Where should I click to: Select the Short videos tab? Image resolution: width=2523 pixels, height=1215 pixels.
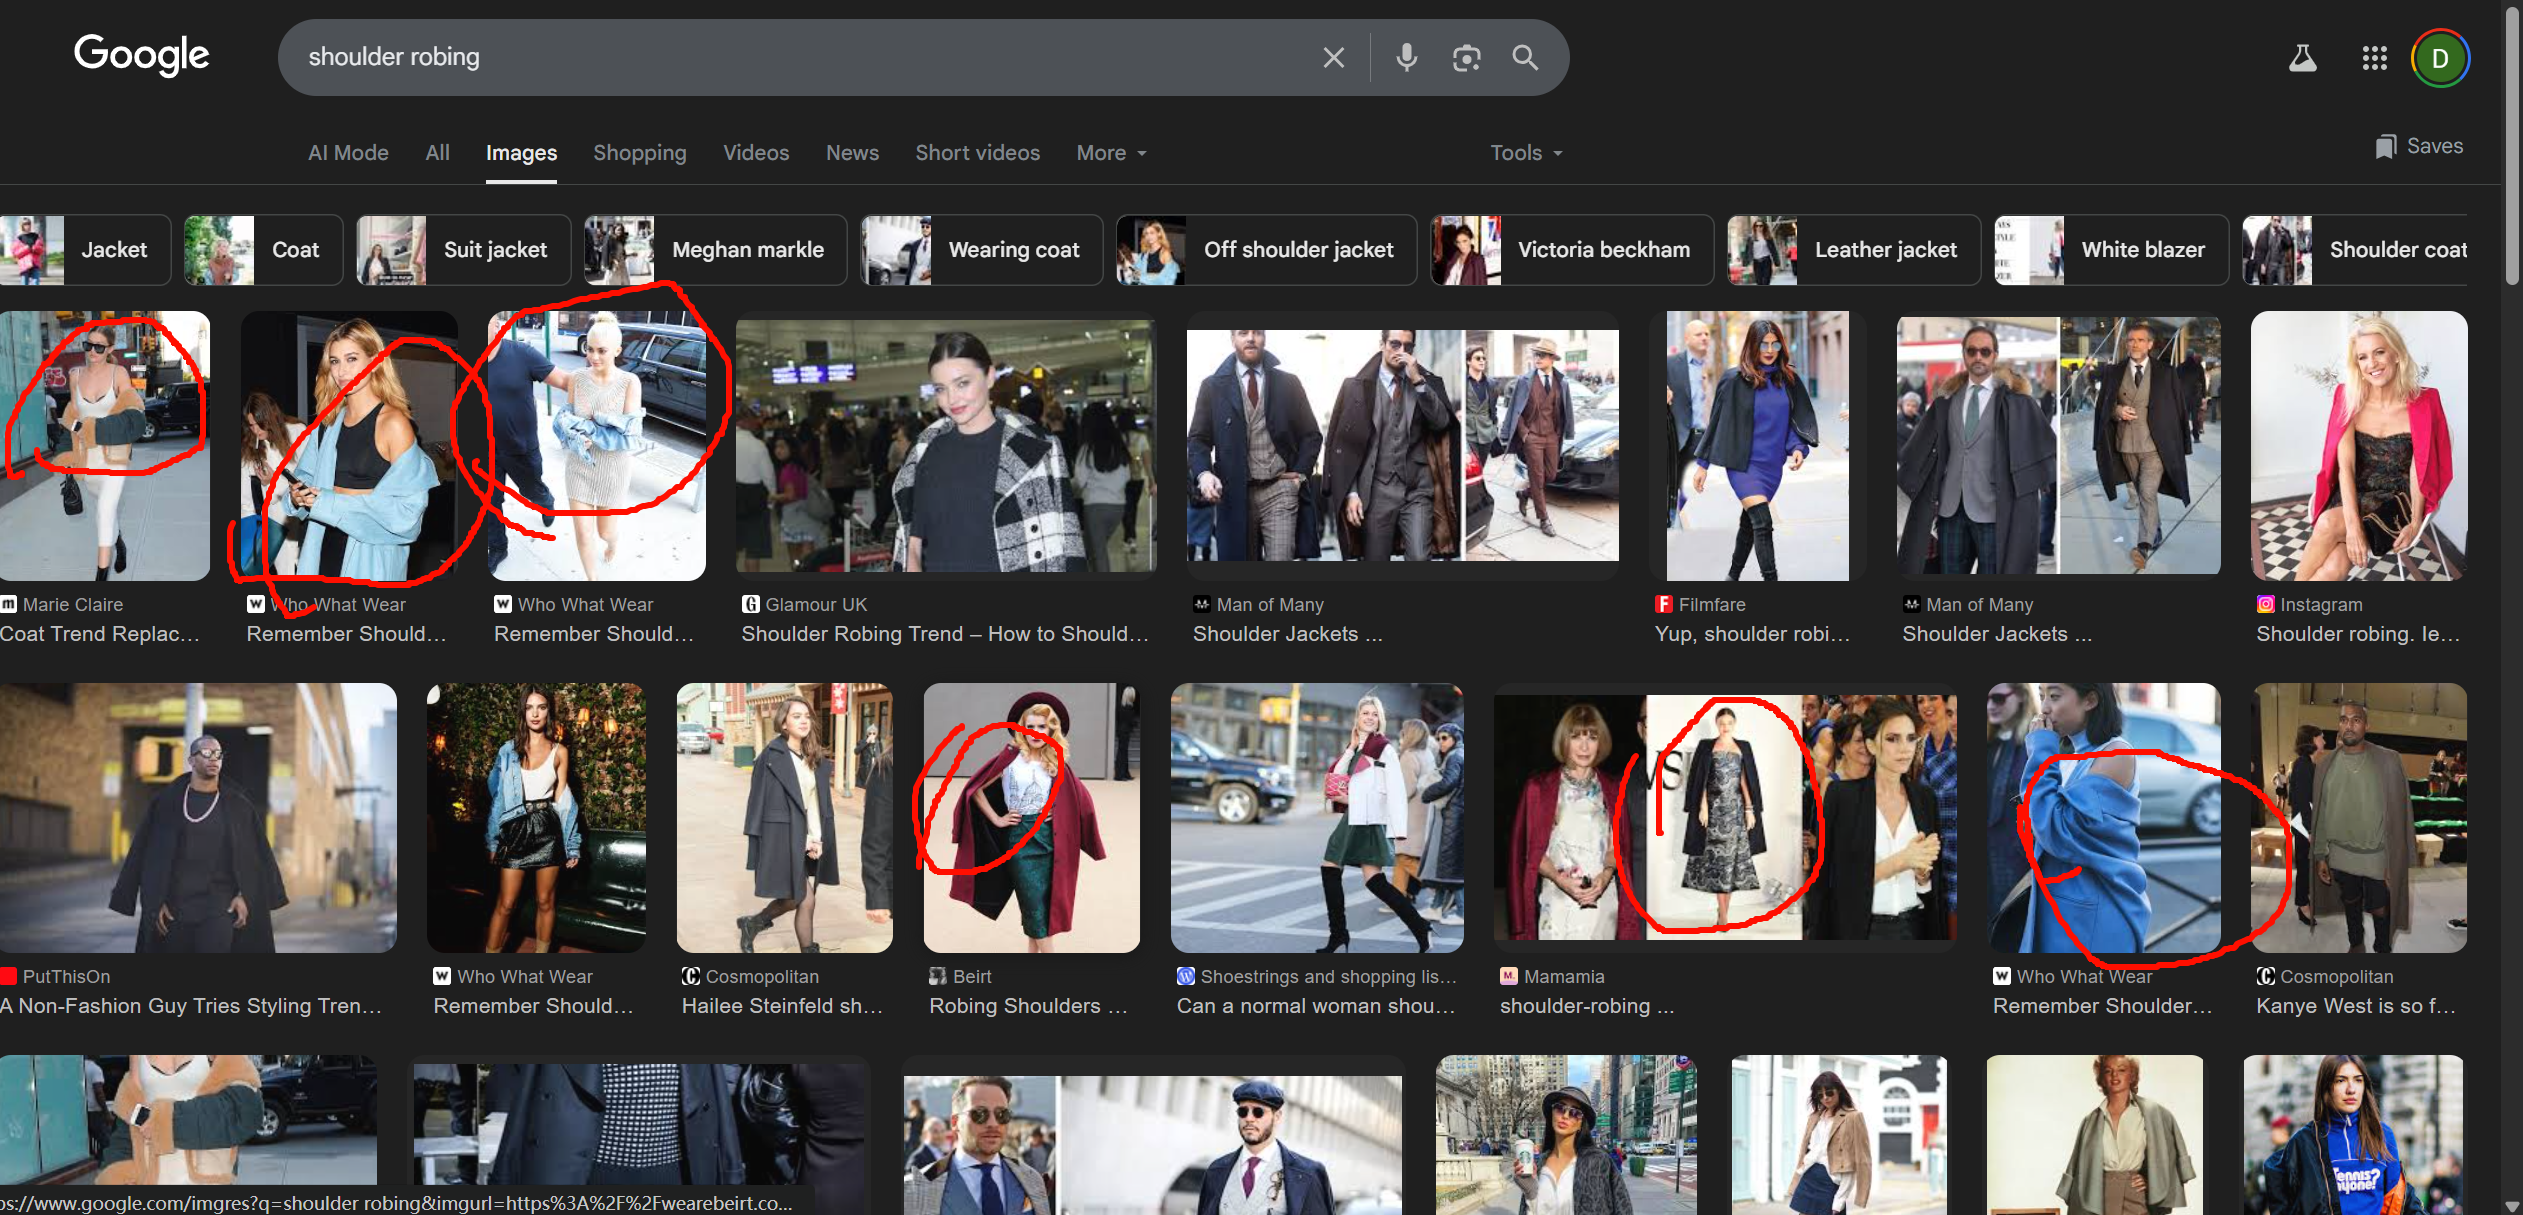point(977,153)
